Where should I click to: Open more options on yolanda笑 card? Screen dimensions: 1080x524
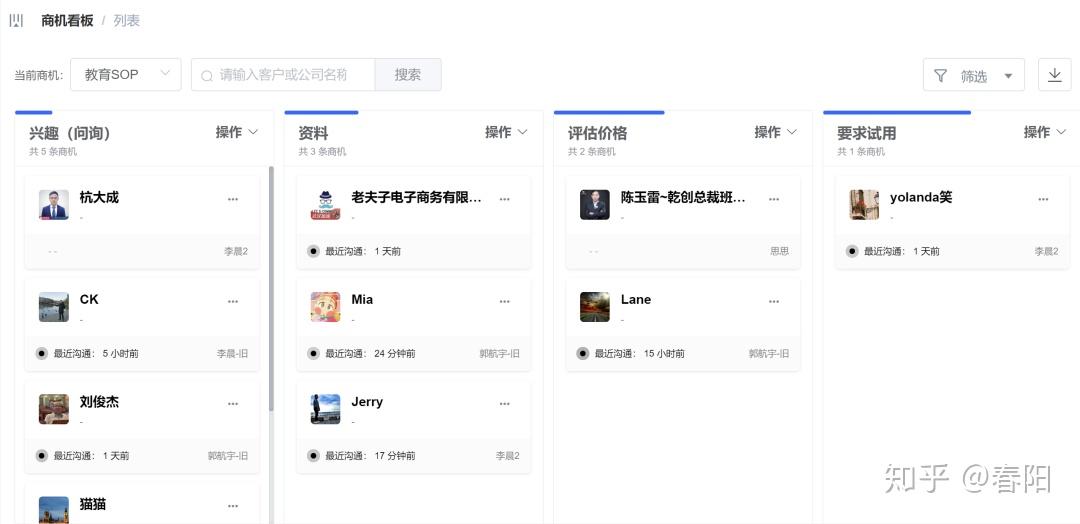(1043, 199)
